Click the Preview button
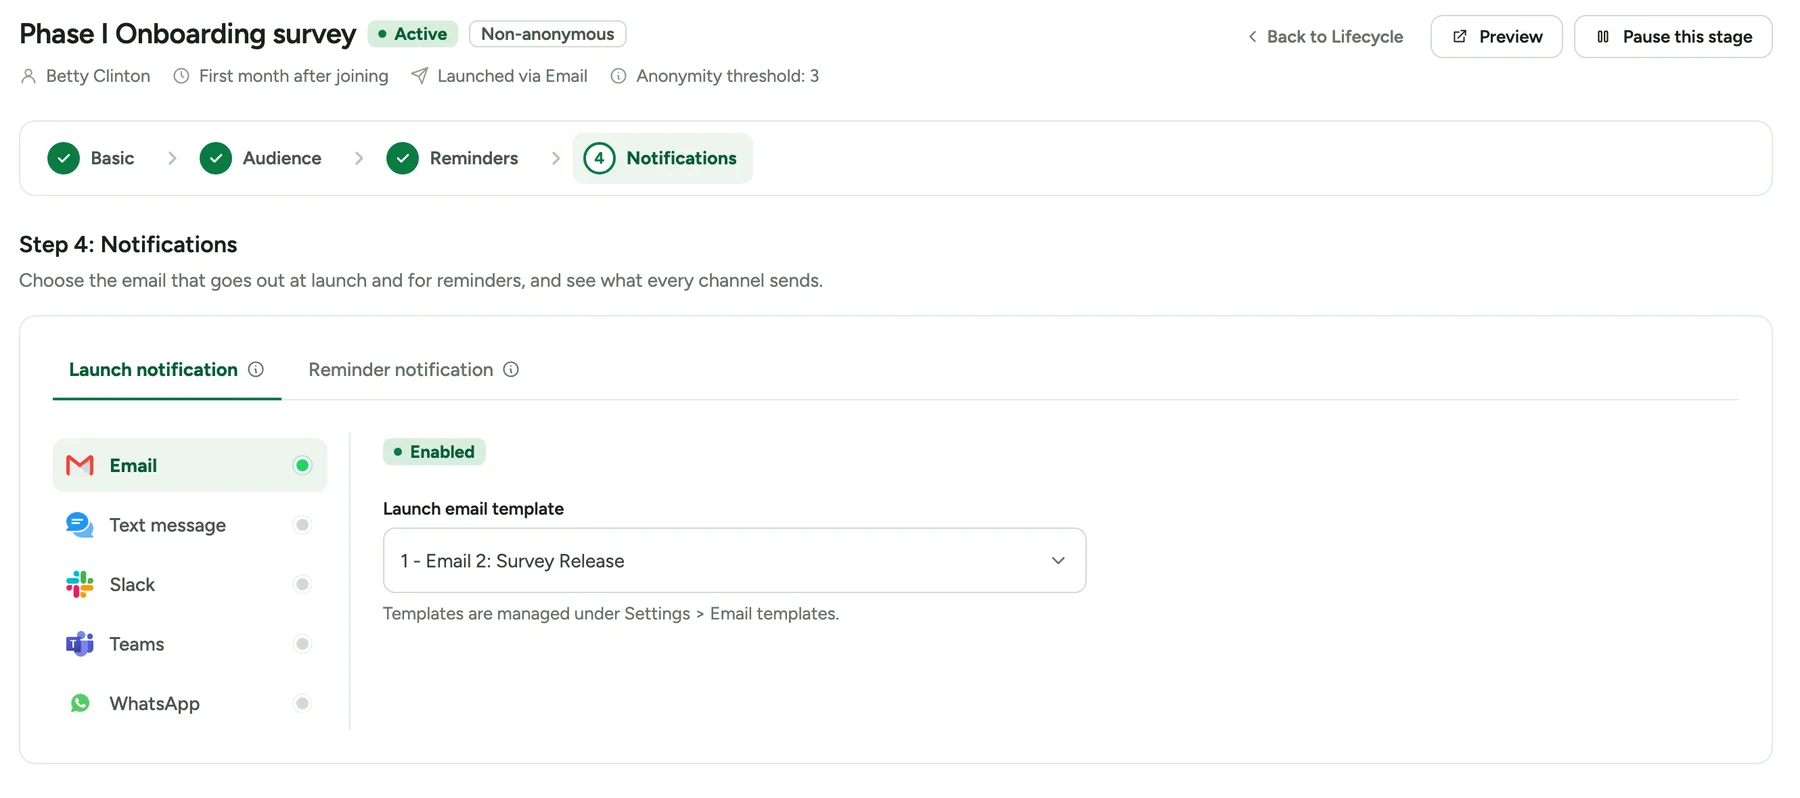This screenshot has width=1800, height=798. (1496, 37)
